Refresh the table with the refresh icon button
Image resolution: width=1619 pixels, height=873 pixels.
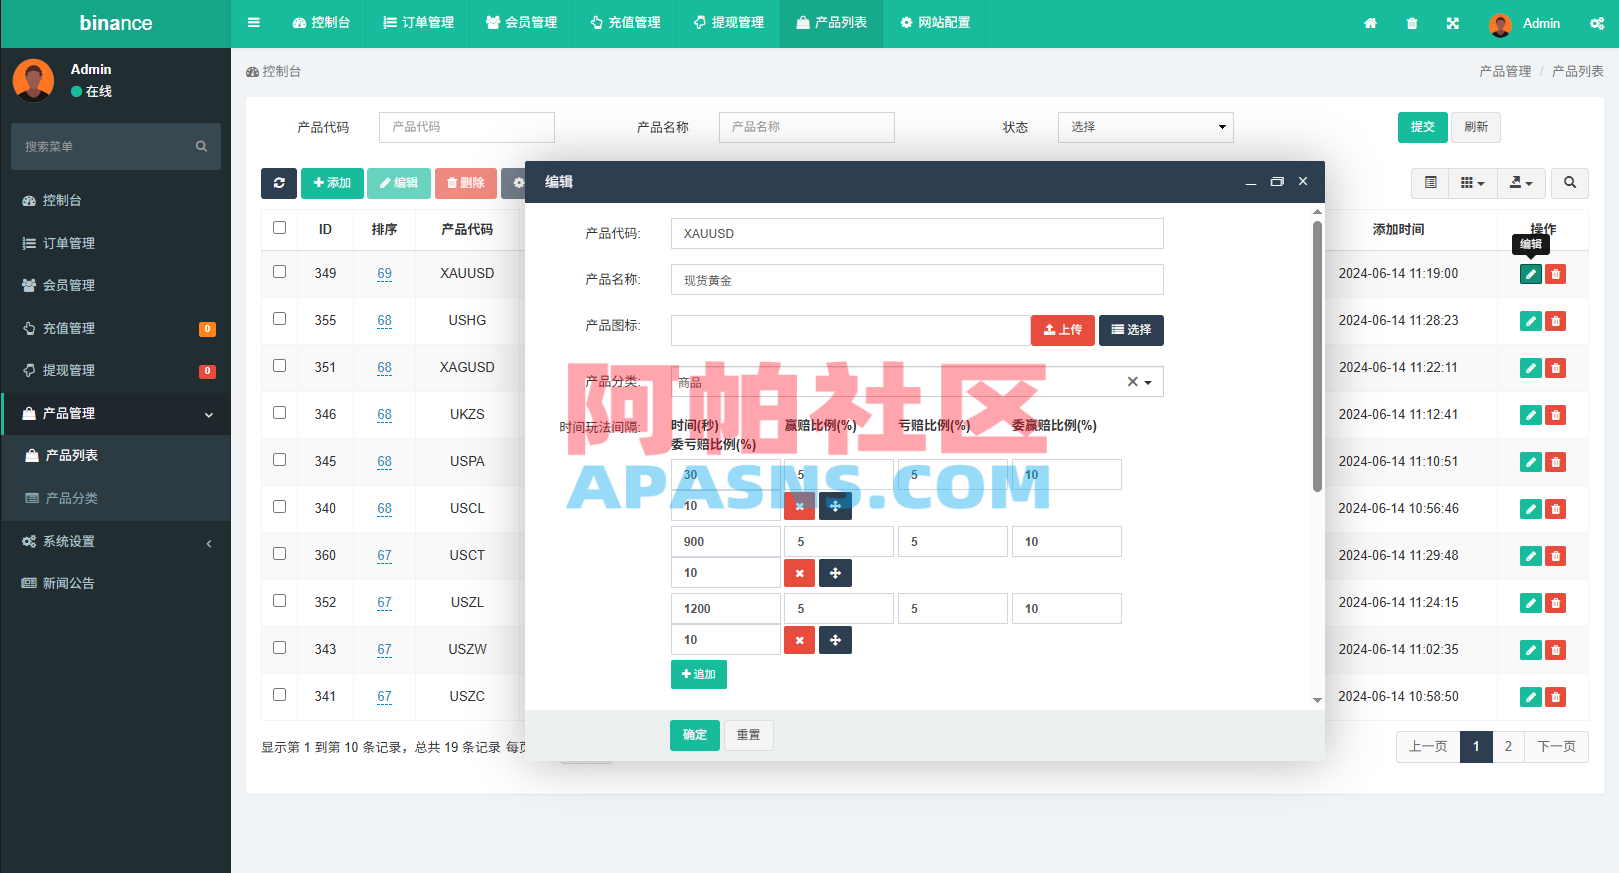(279, 183)
